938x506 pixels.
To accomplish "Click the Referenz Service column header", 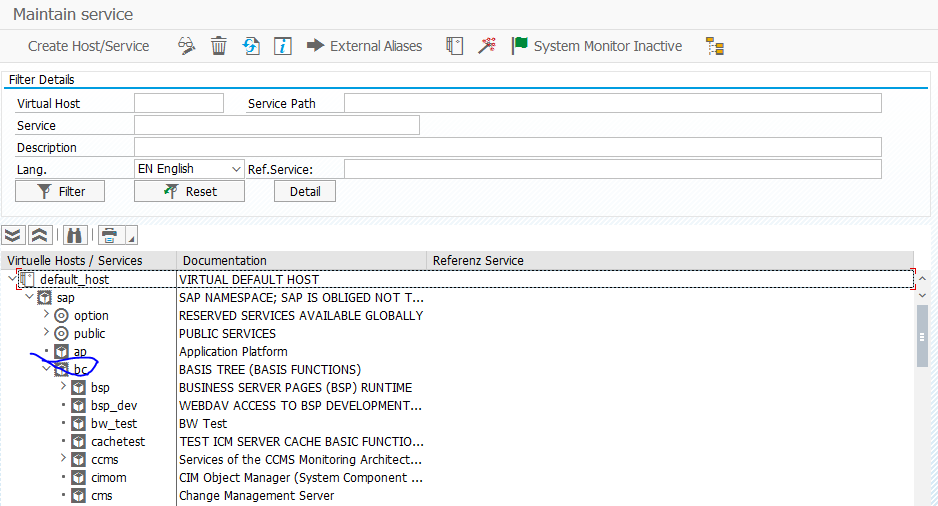I will 478,261.
